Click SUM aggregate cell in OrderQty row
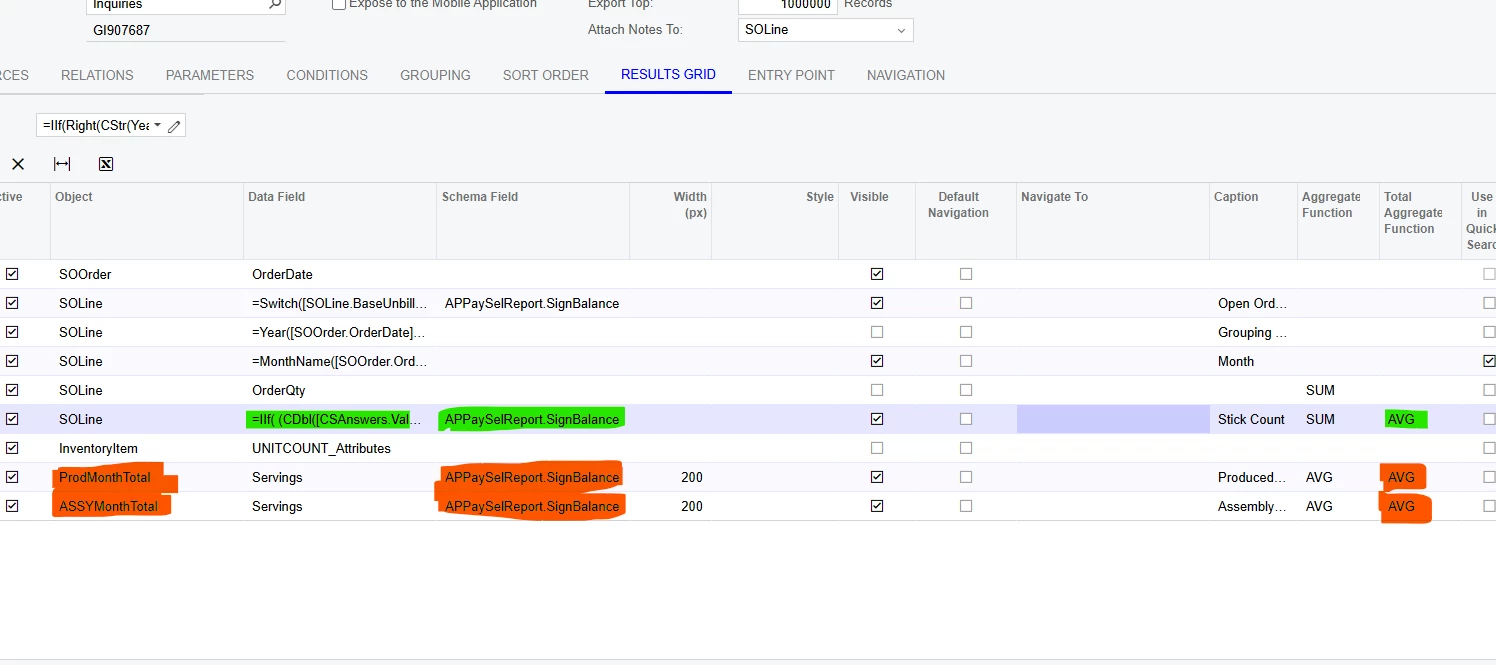The height and width of the screenshot is (665, 1496). point(1338,390)
